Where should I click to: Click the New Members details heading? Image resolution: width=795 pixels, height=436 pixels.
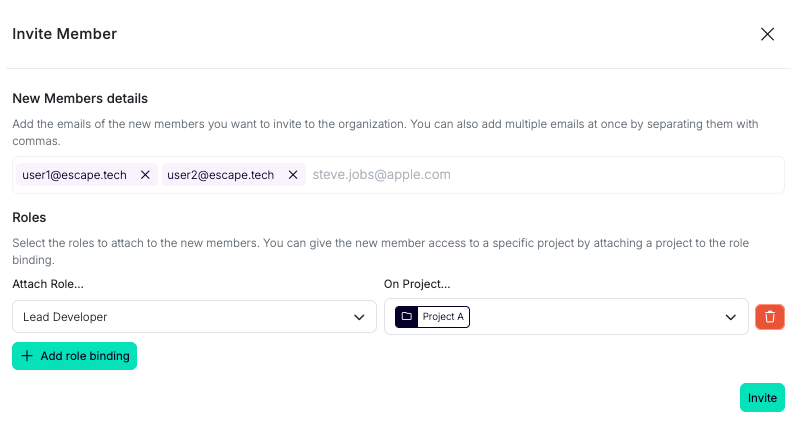pos(80,99)
